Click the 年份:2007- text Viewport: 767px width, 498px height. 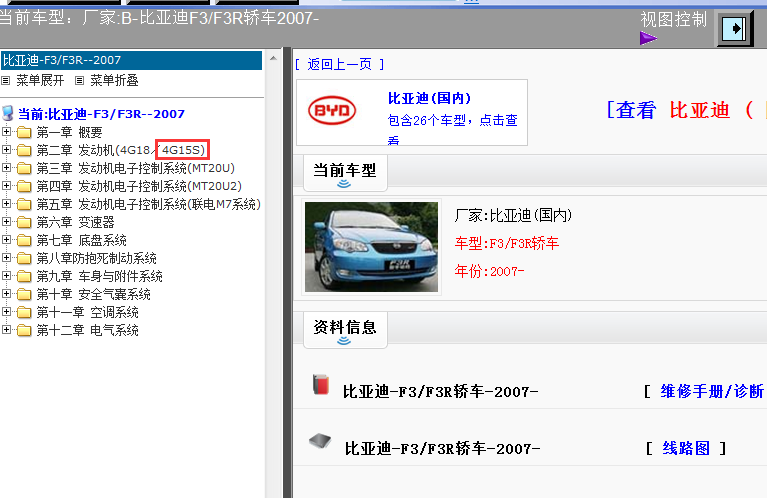coord(489,271)
